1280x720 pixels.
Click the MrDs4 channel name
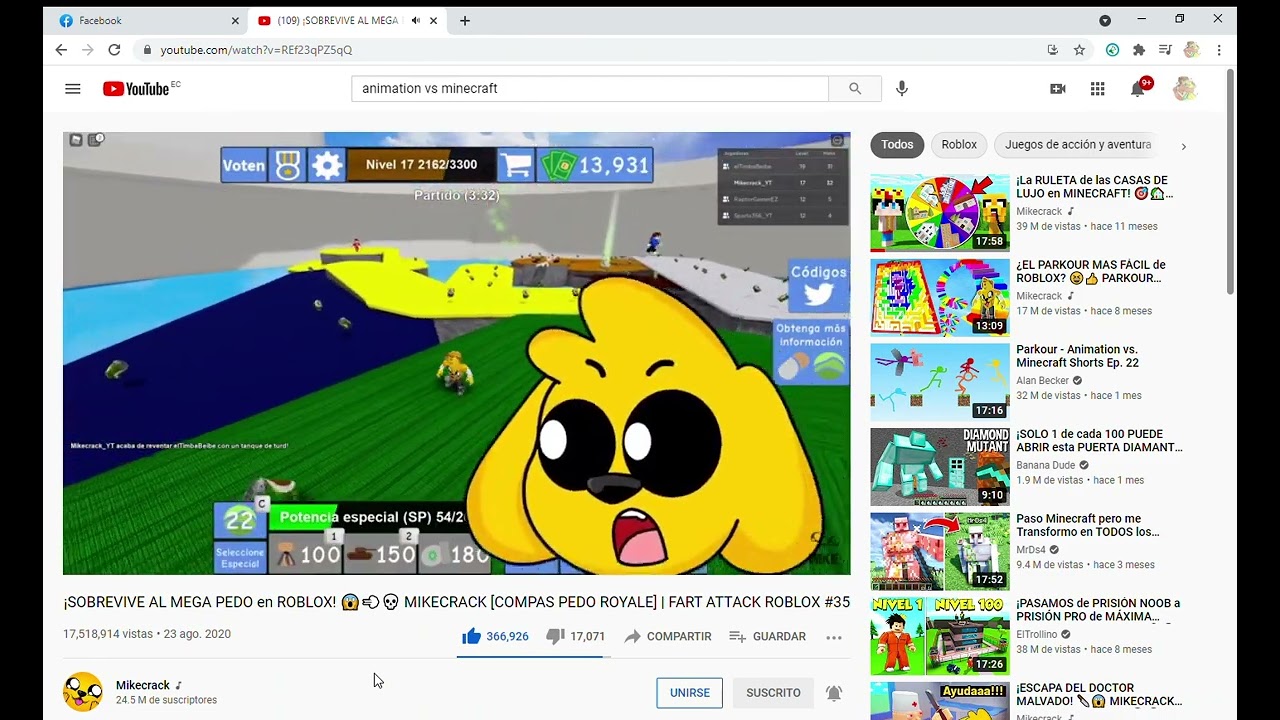pos(1031,550)
